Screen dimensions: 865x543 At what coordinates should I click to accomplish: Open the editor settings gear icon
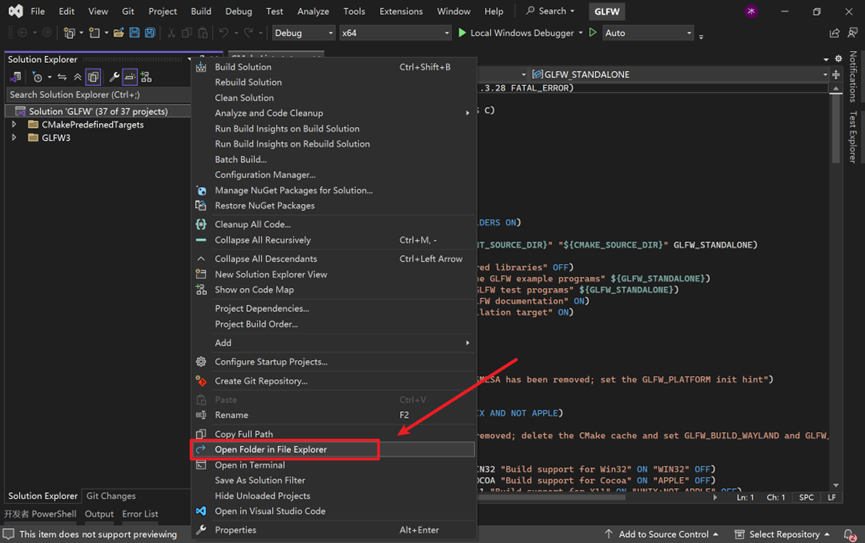pyautogui.click(x=839, y=59)
